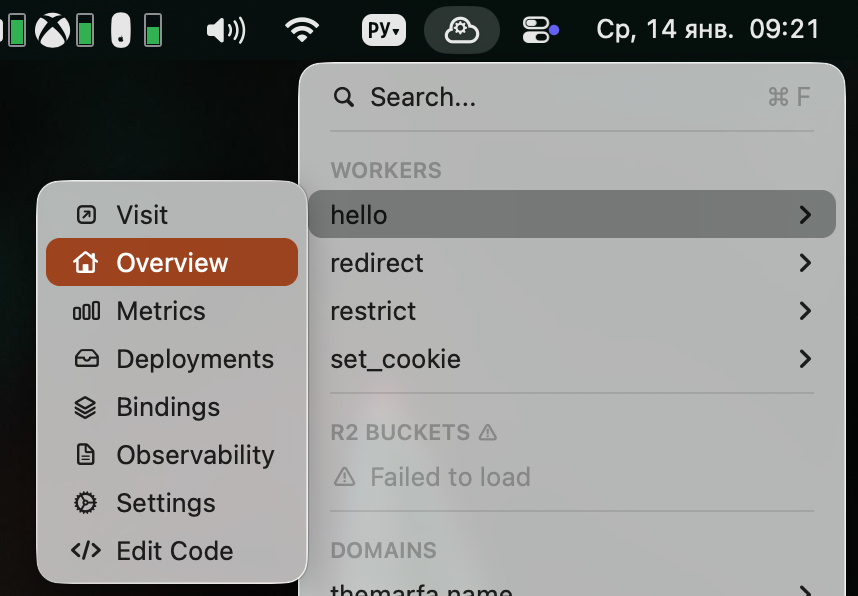Expand the redirect worker submenu chevron

click(805, 263)
